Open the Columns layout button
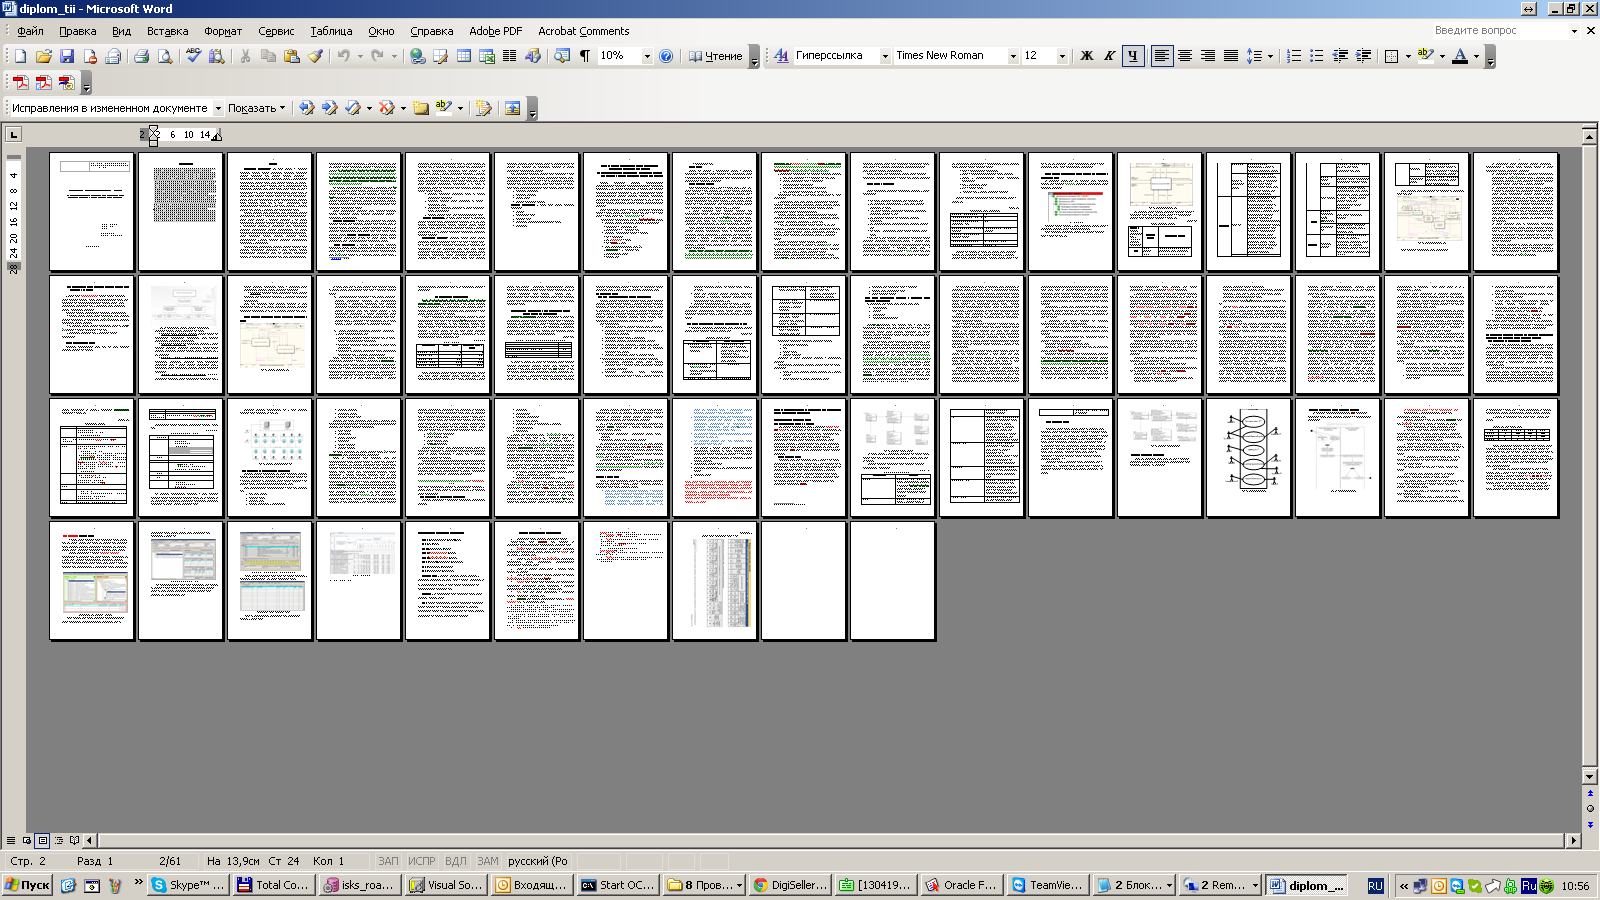This screenshot has width=1600, height=900. [x=510, y=56]
